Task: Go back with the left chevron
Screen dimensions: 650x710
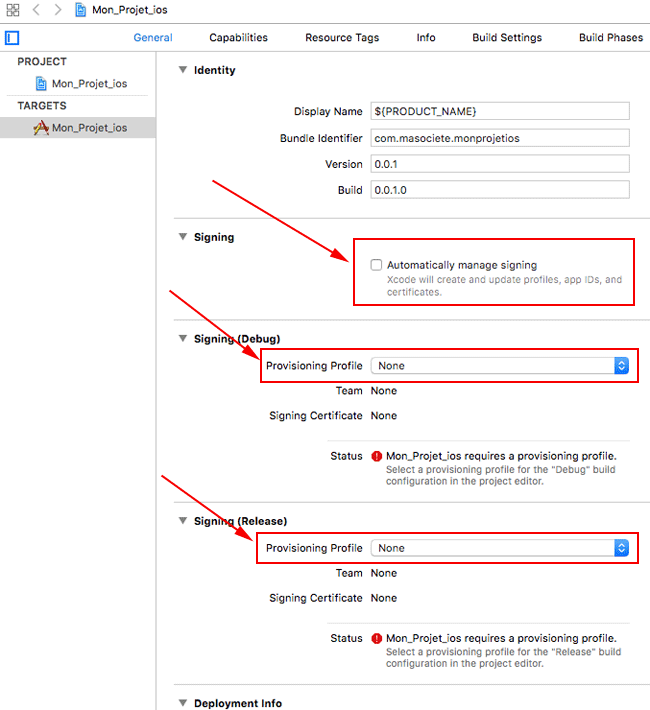Action: [36, 10]
